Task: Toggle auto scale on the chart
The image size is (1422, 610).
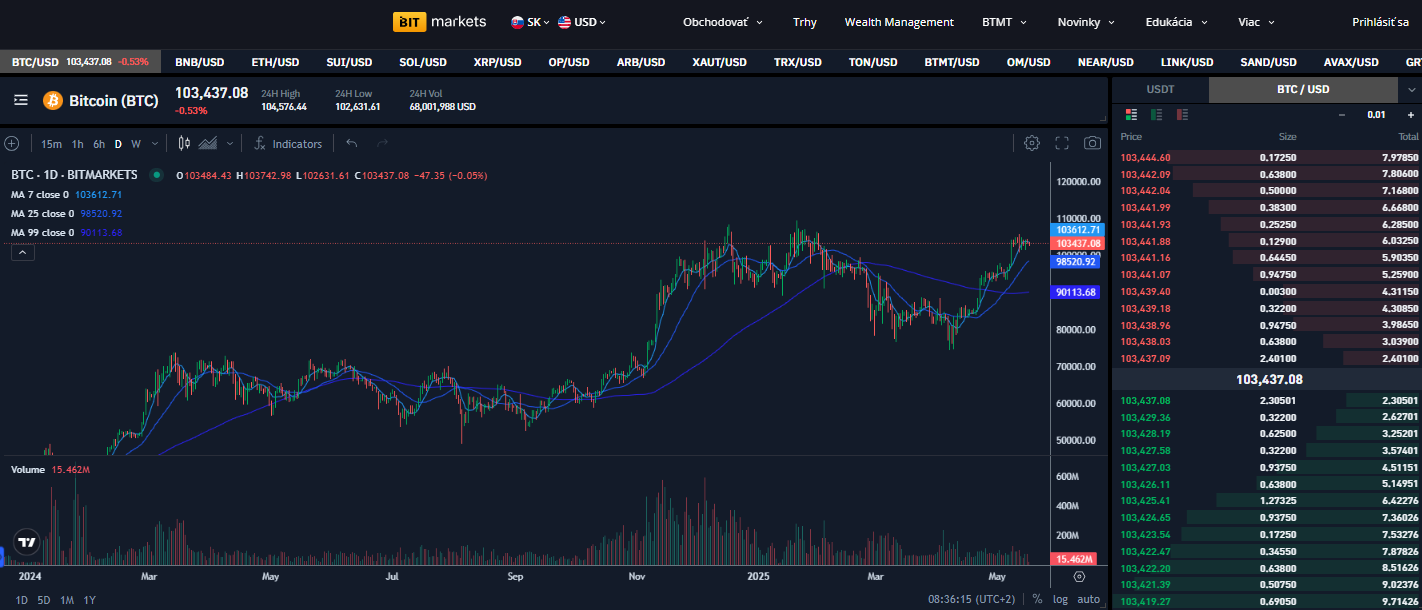Action: (1089, 599)
